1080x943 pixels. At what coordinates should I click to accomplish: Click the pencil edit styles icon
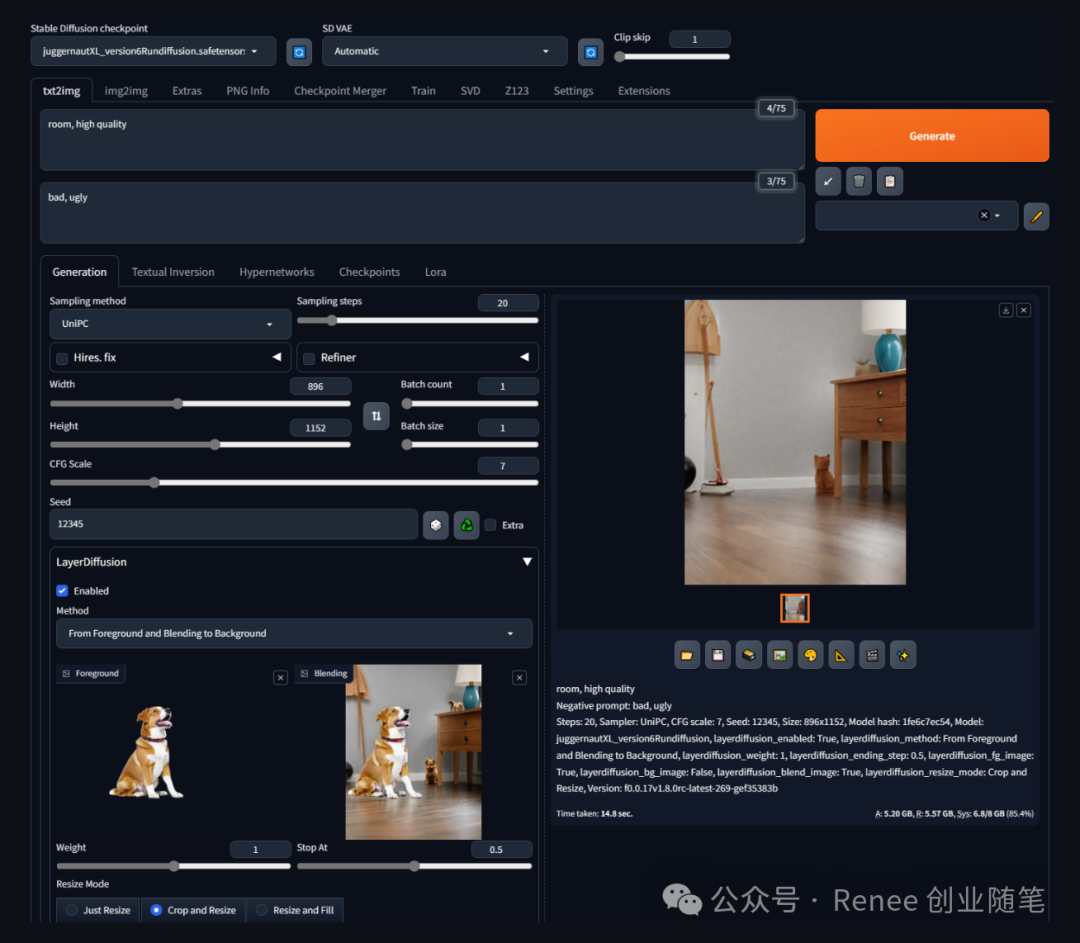coord(1036,216)
